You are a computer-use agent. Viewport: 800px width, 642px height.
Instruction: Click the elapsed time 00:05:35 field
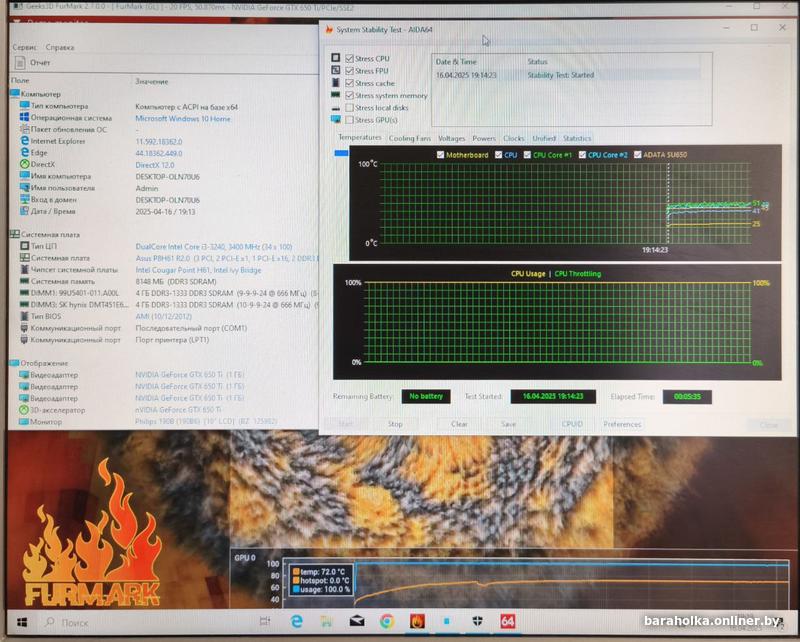pyautogui.click(x=687, y=397)
